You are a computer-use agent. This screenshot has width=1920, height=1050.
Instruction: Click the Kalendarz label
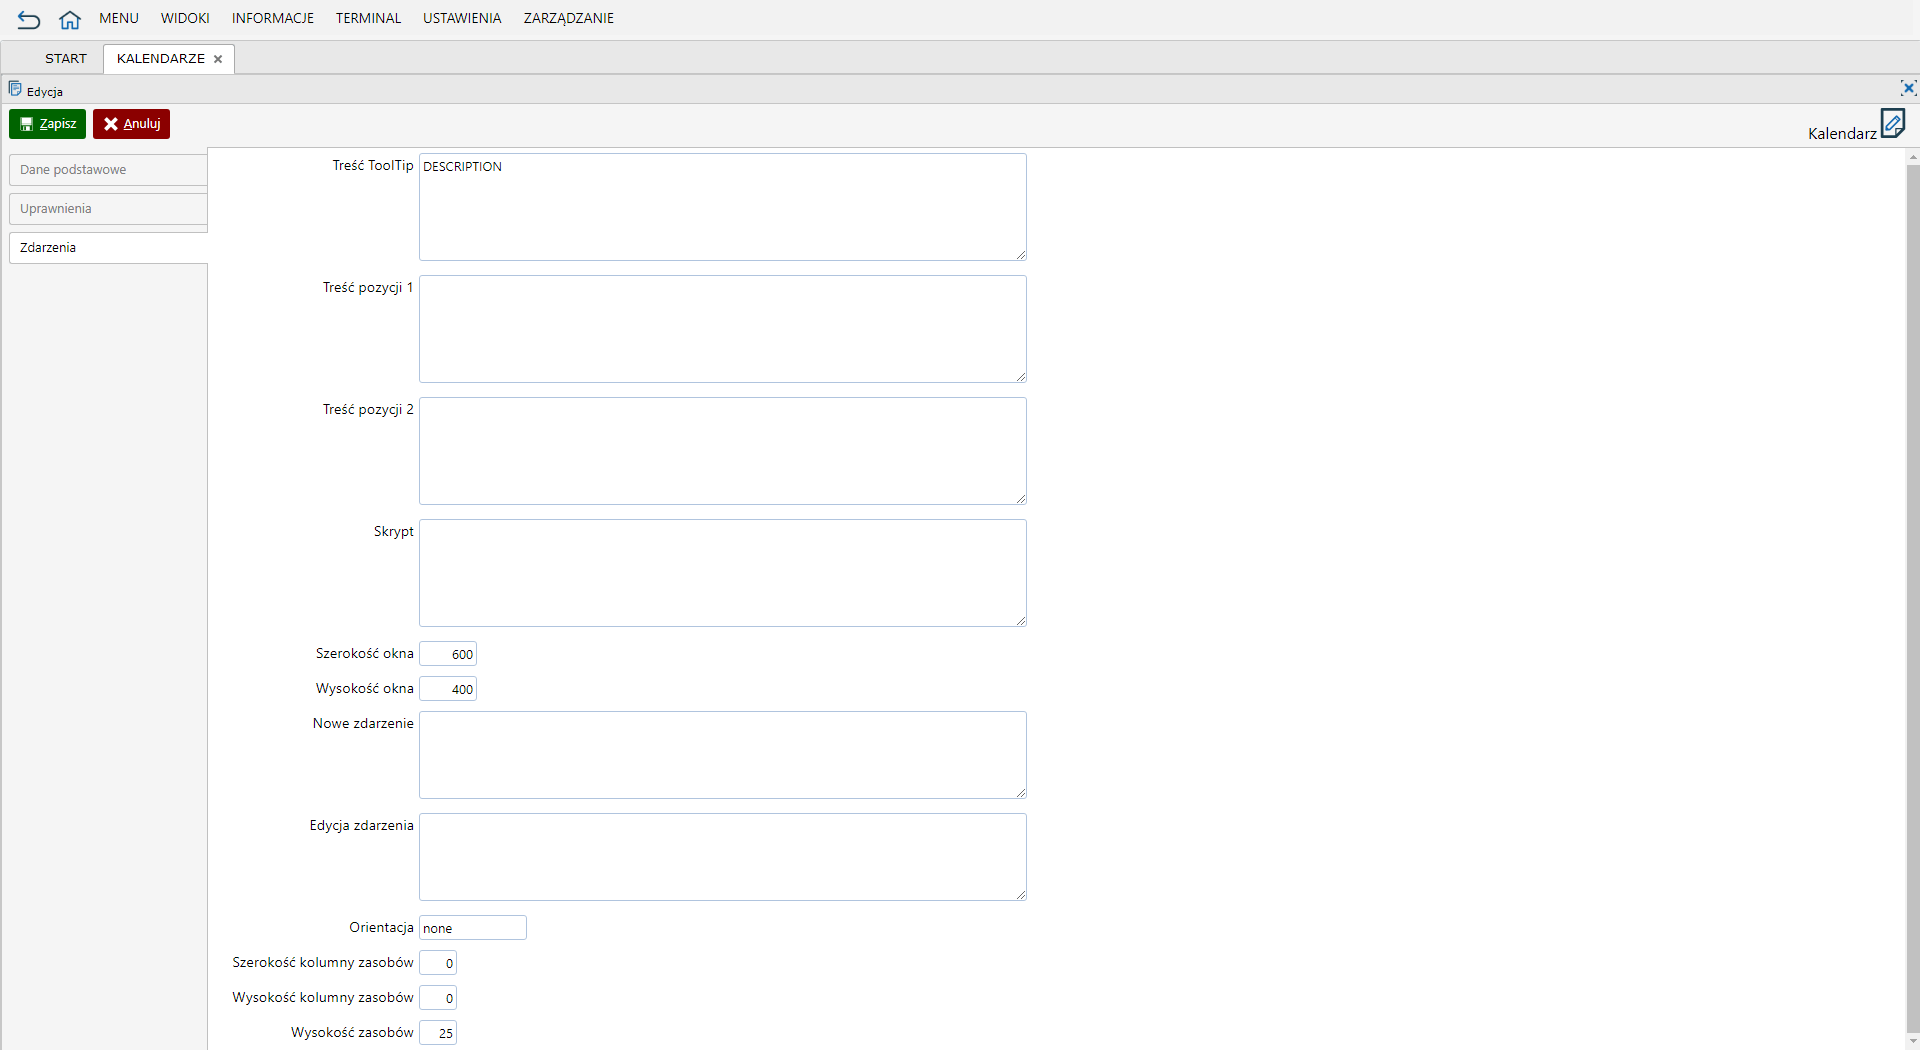pyautogui.click(x=1842, y=134)
